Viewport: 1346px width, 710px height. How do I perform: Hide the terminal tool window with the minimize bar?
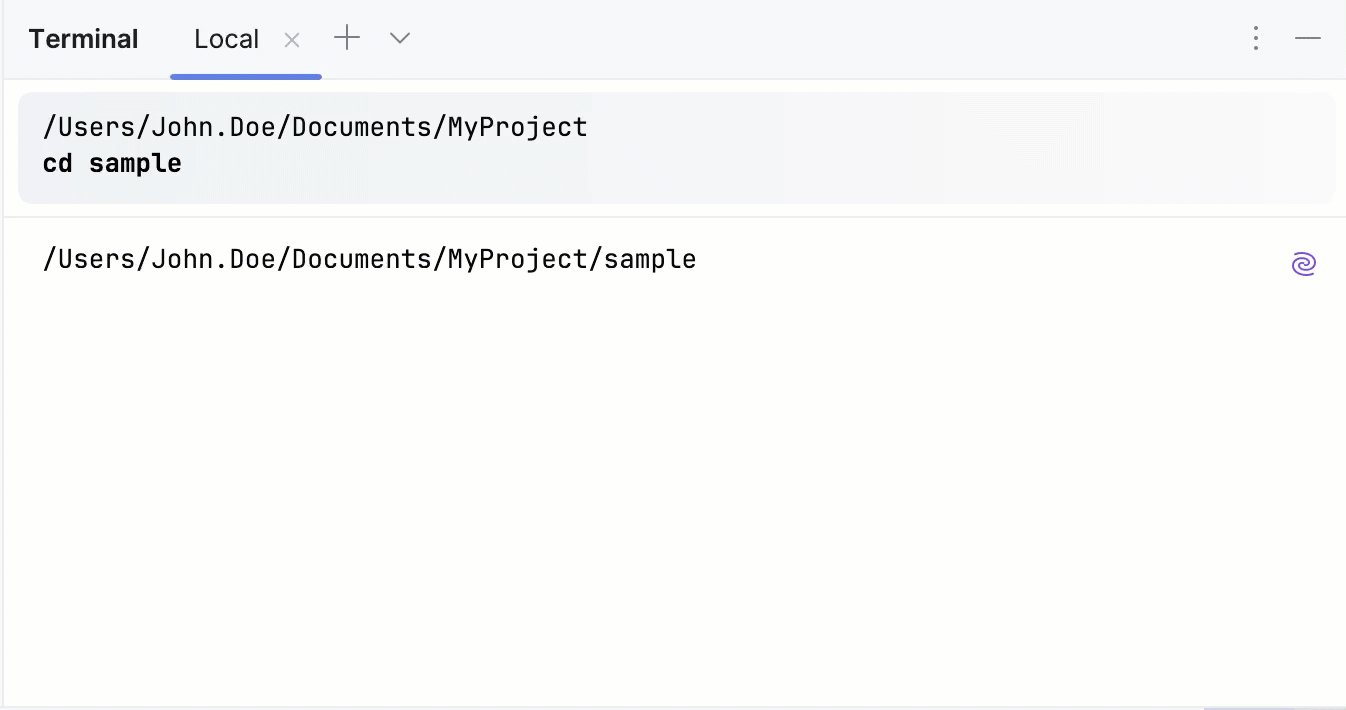click(1308, 38)
